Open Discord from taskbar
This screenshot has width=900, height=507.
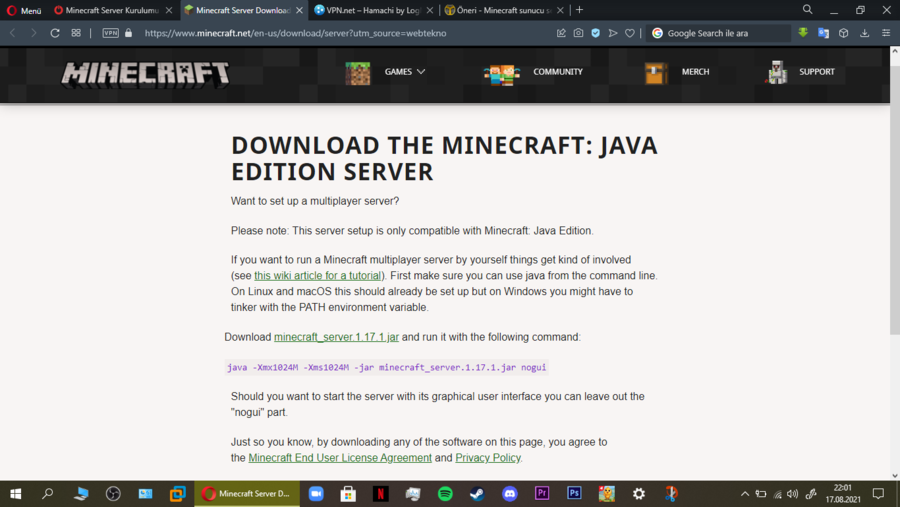pos(509,494)
